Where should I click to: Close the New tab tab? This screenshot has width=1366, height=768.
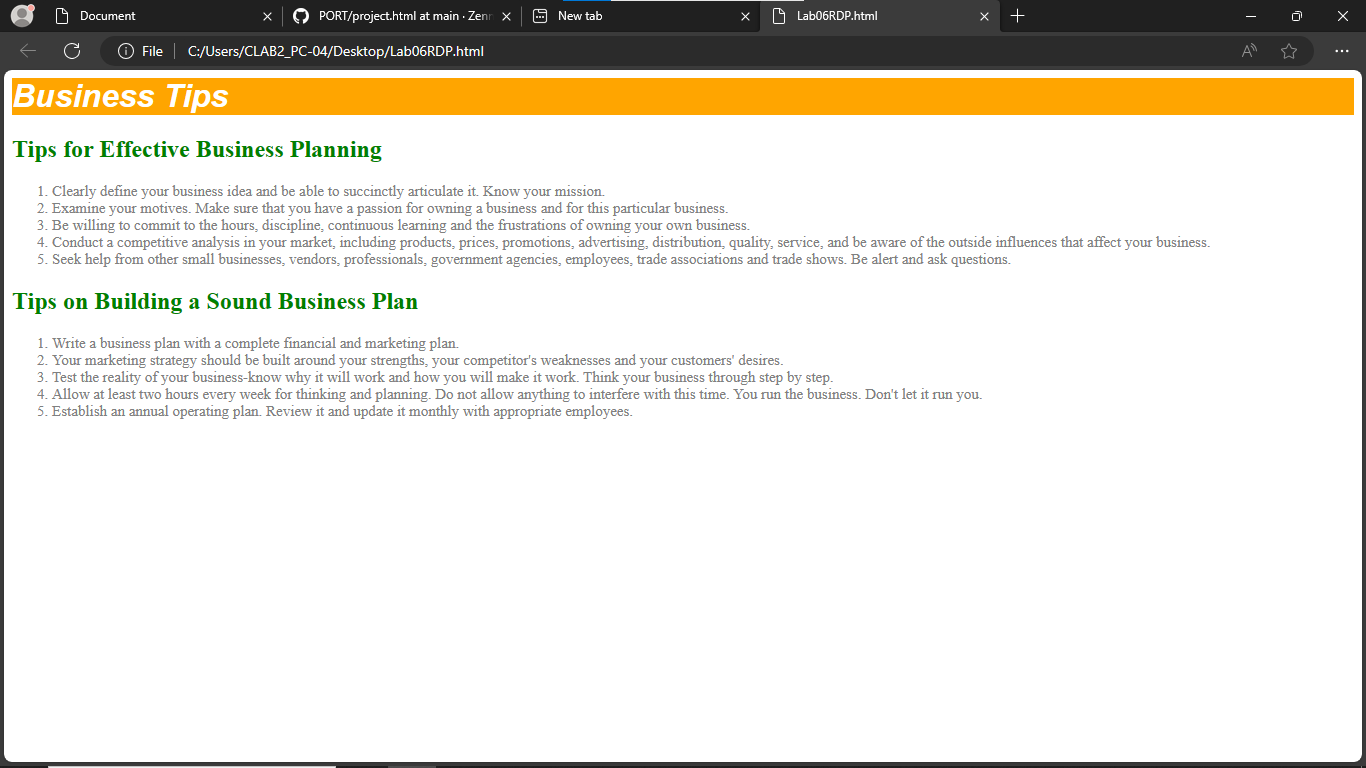745,16
